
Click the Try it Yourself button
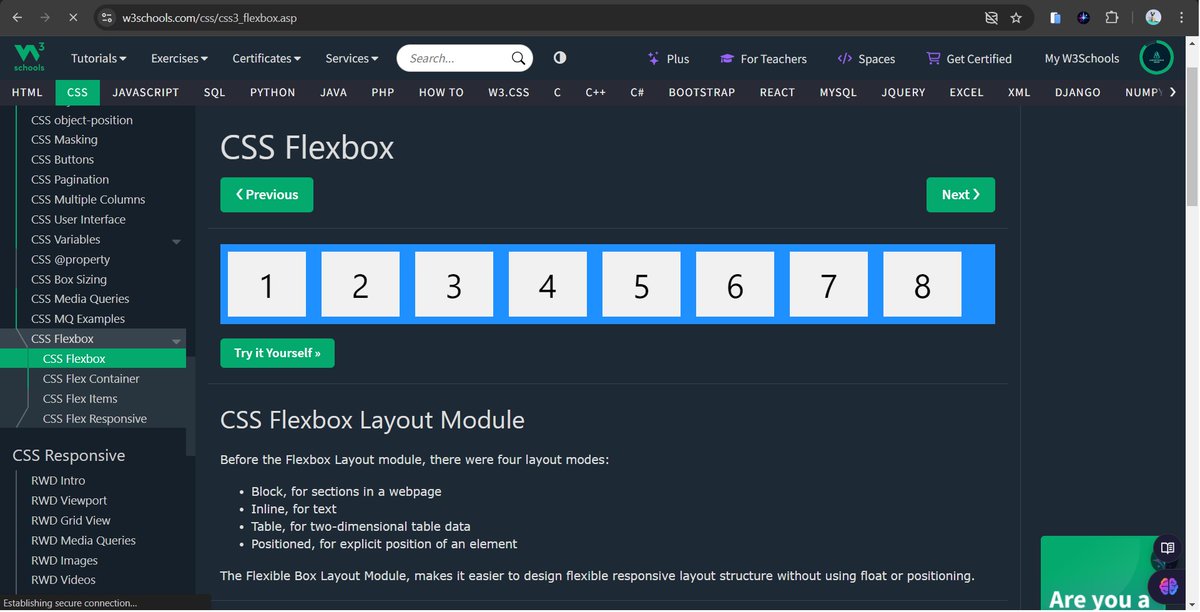coord(277,353)
